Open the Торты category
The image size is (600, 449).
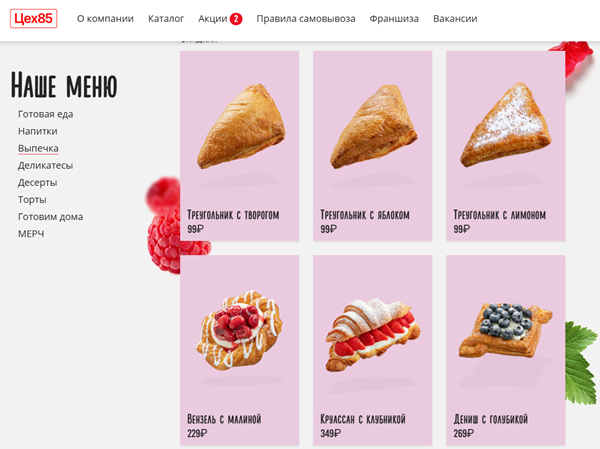[x=32, y=199]
